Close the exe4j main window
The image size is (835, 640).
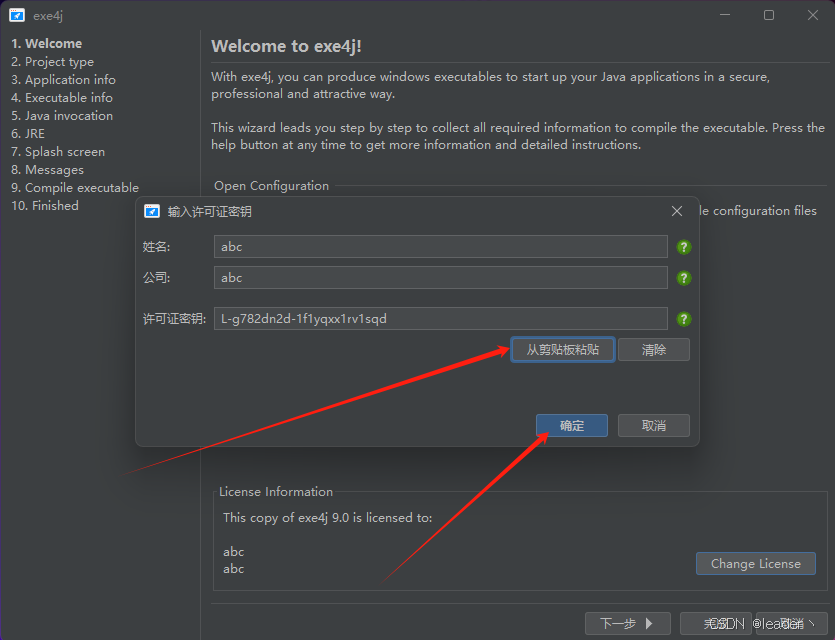point(813,15)
